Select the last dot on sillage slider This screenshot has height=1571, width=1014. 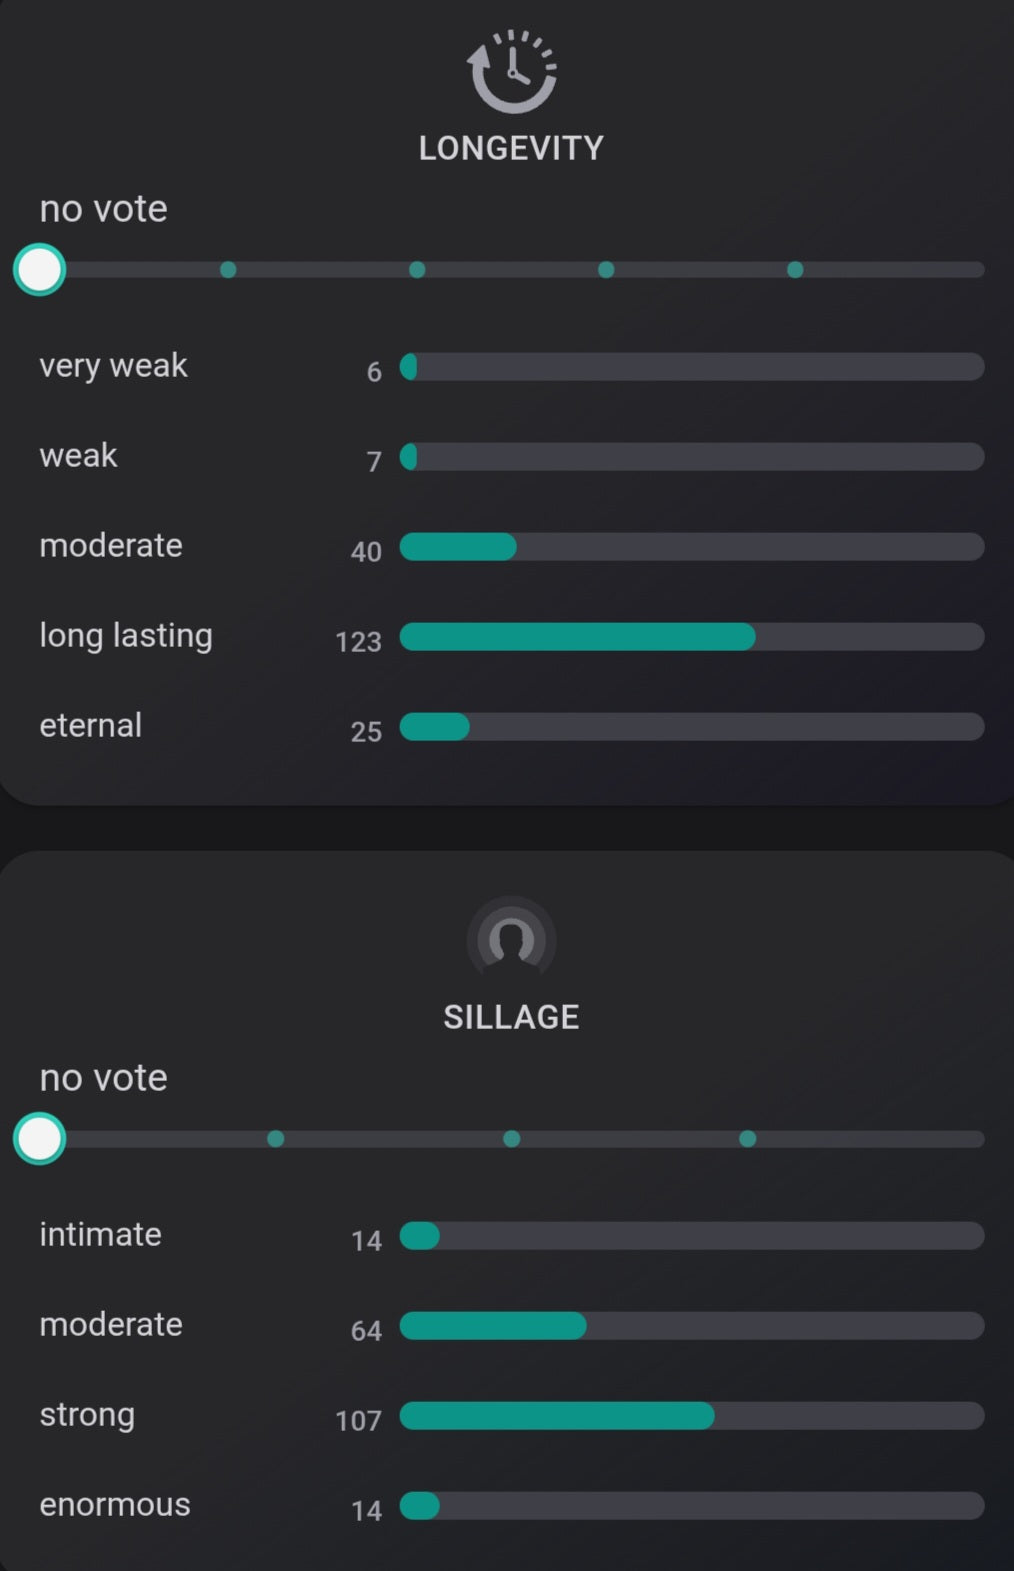(x=747, y=1139)
